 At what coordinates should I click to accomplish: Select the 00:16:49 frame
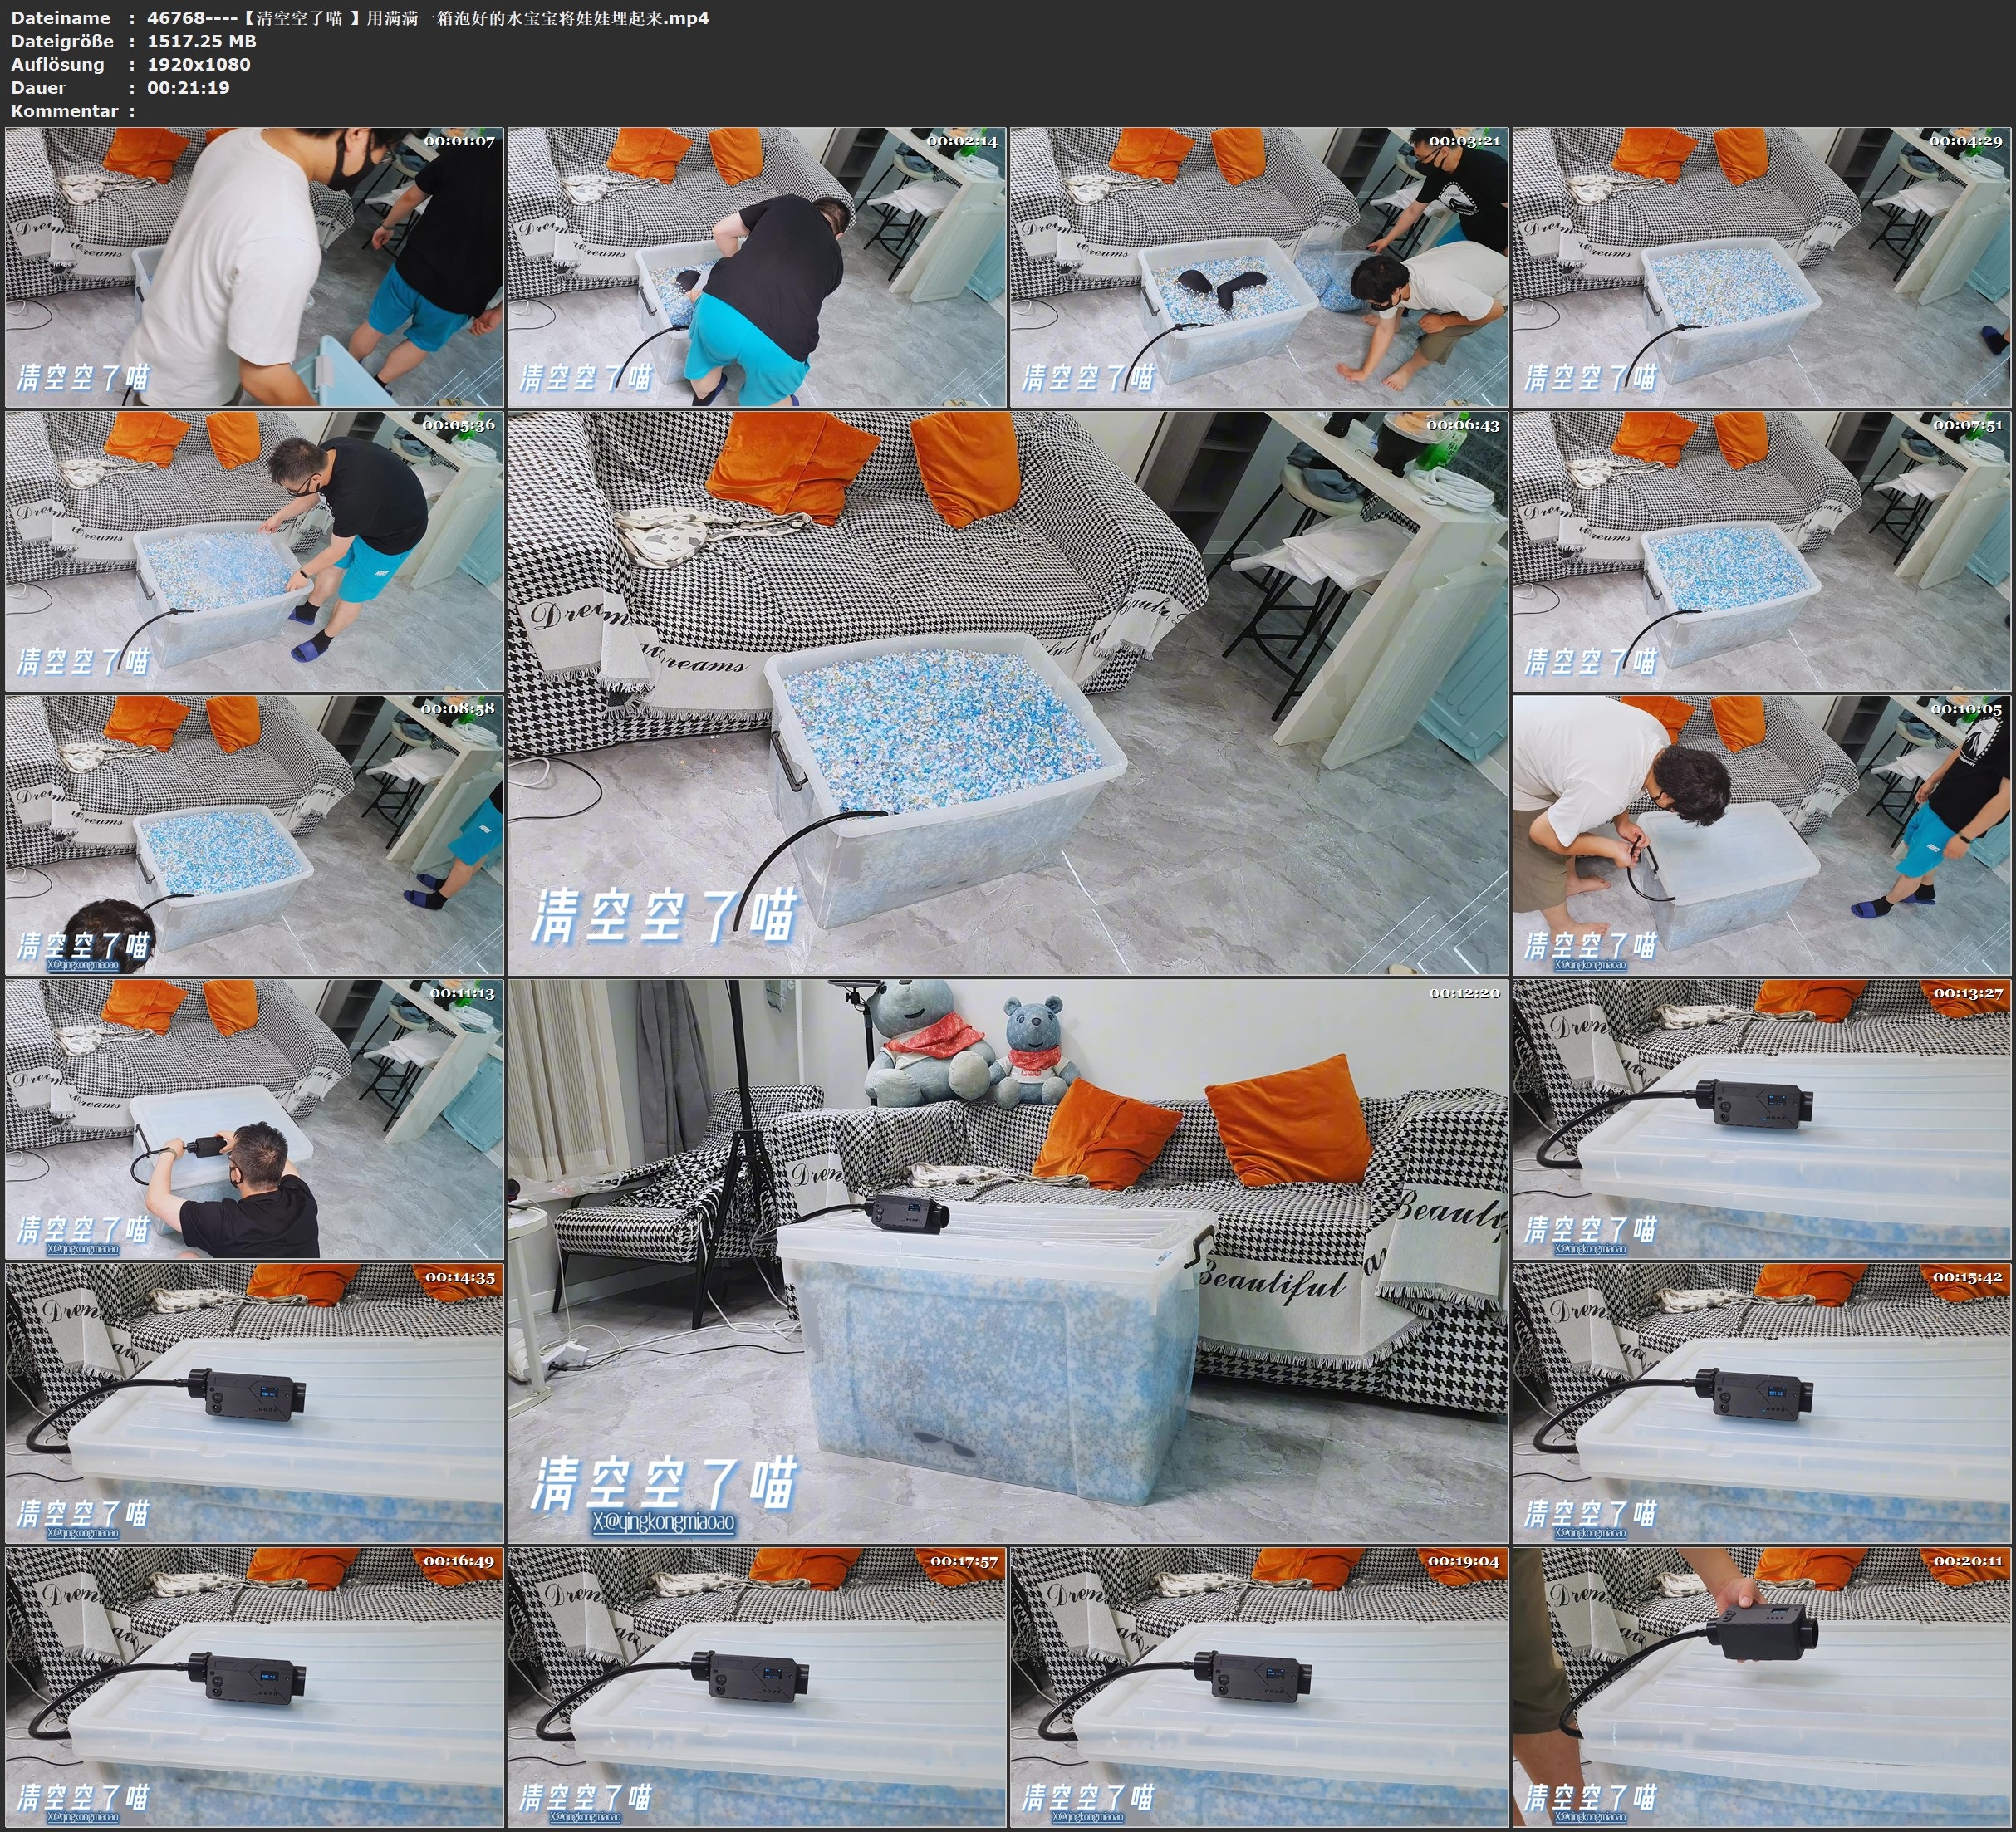pos(254,1687)
